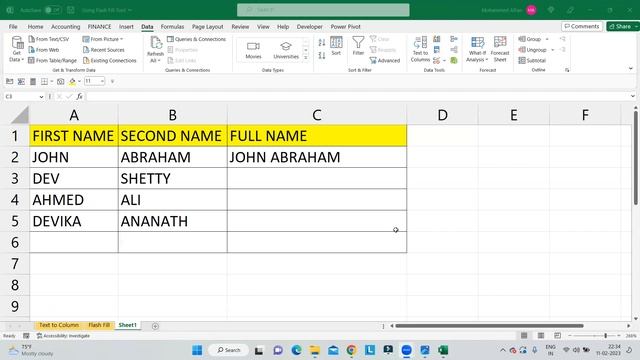640x360 pixels.
Task: Click the camera icon in quick toolbar
Action: [60, 82]
